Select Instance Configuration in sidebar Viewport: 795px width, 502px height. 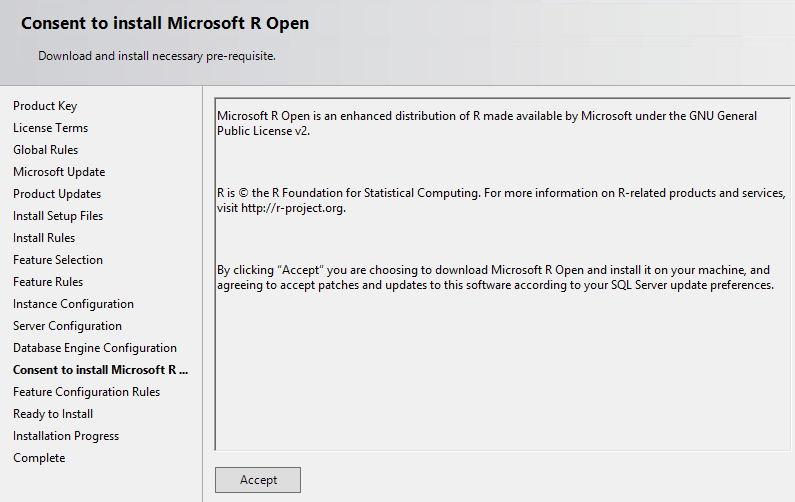click(x=73, y=304)
